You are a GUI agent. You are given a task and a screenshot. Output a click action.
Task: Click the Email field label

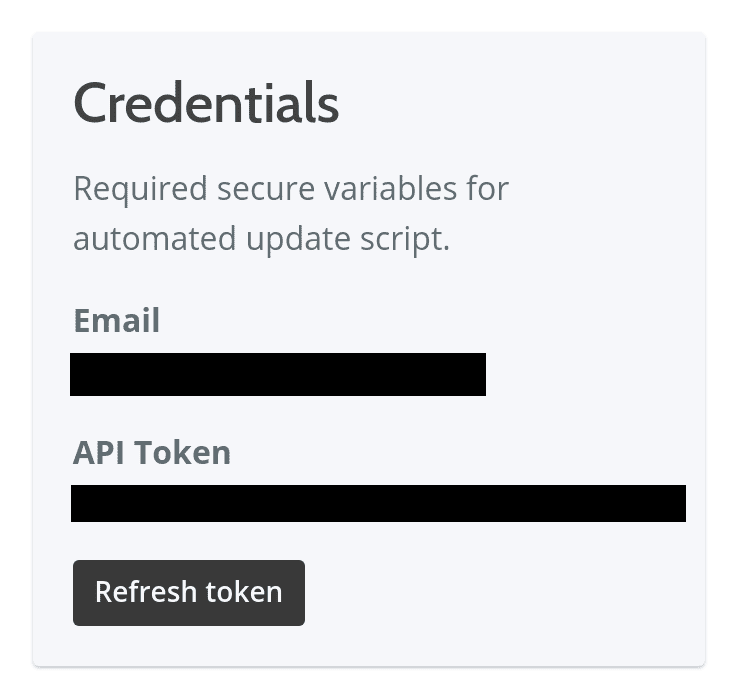(x=116, y=321)
